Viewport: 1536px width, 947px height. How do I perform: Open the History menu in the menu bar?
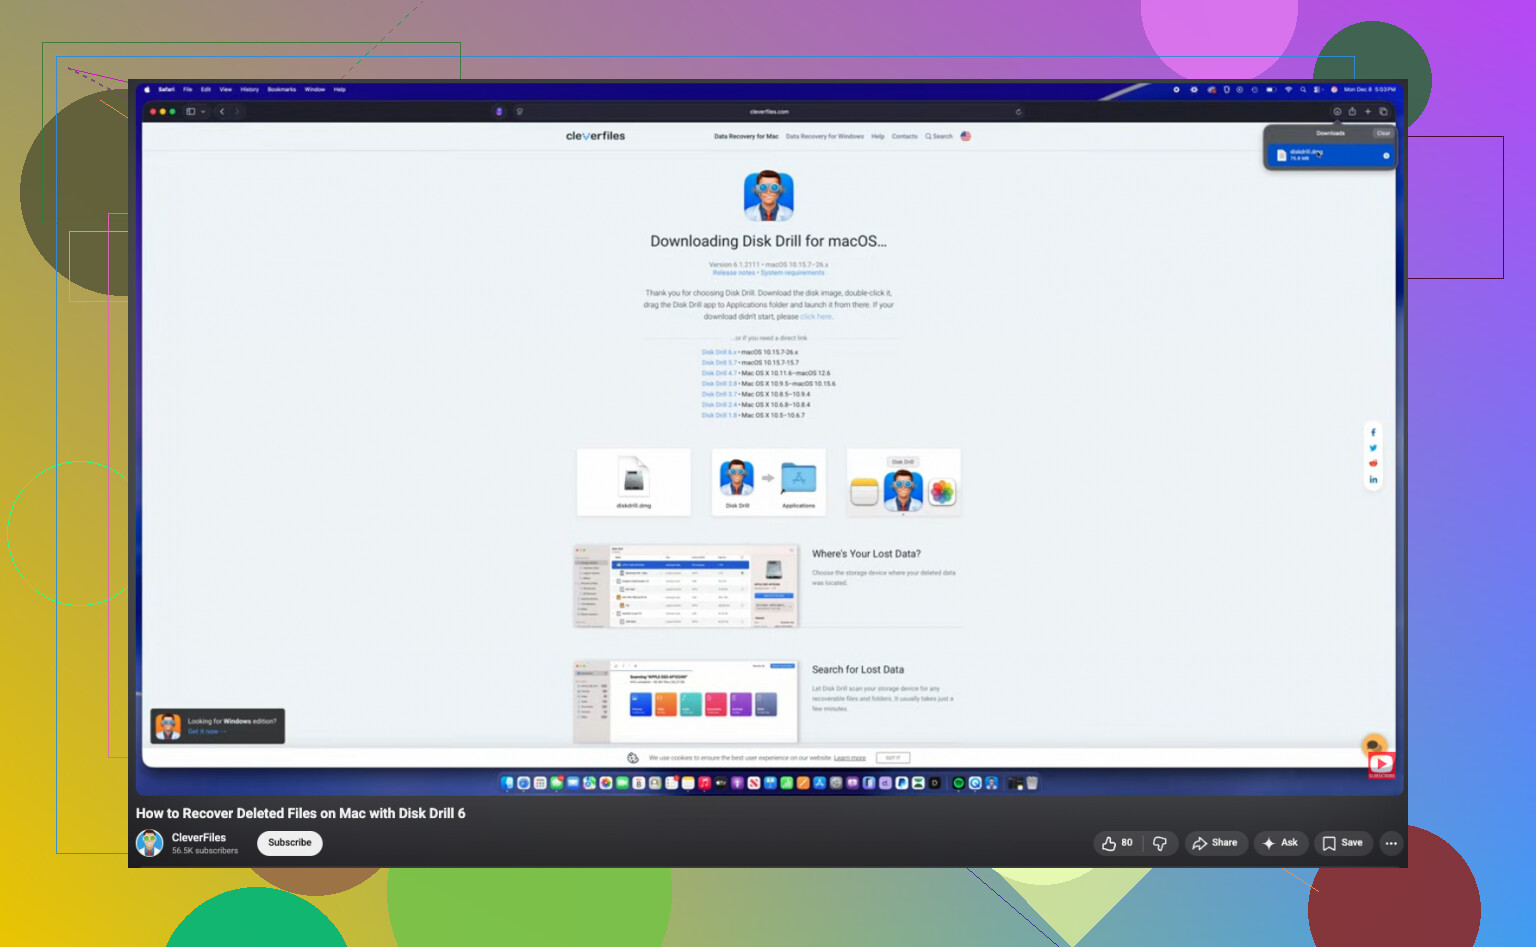coord(249,89)
